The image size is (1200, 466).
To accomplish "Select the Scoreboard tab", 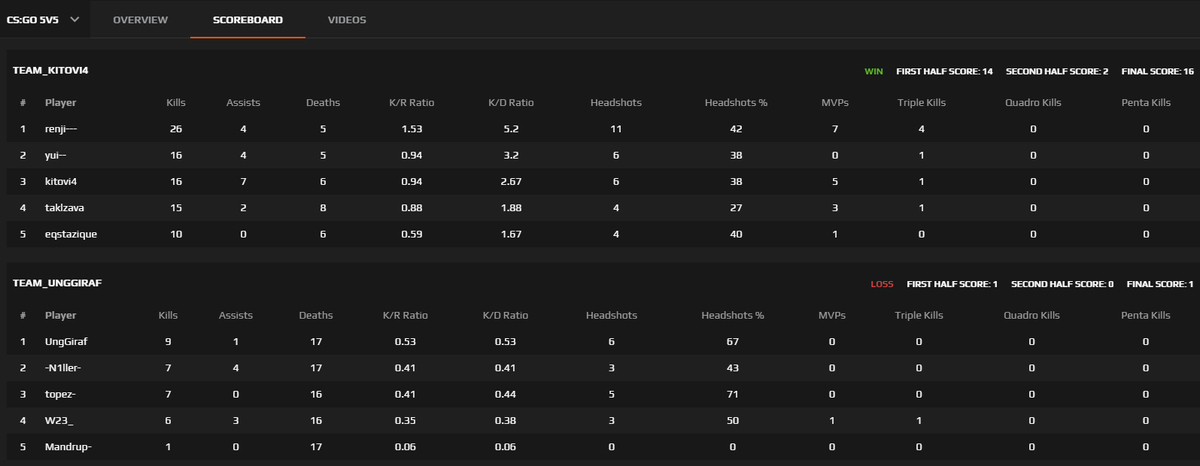I will click(248, 19).
